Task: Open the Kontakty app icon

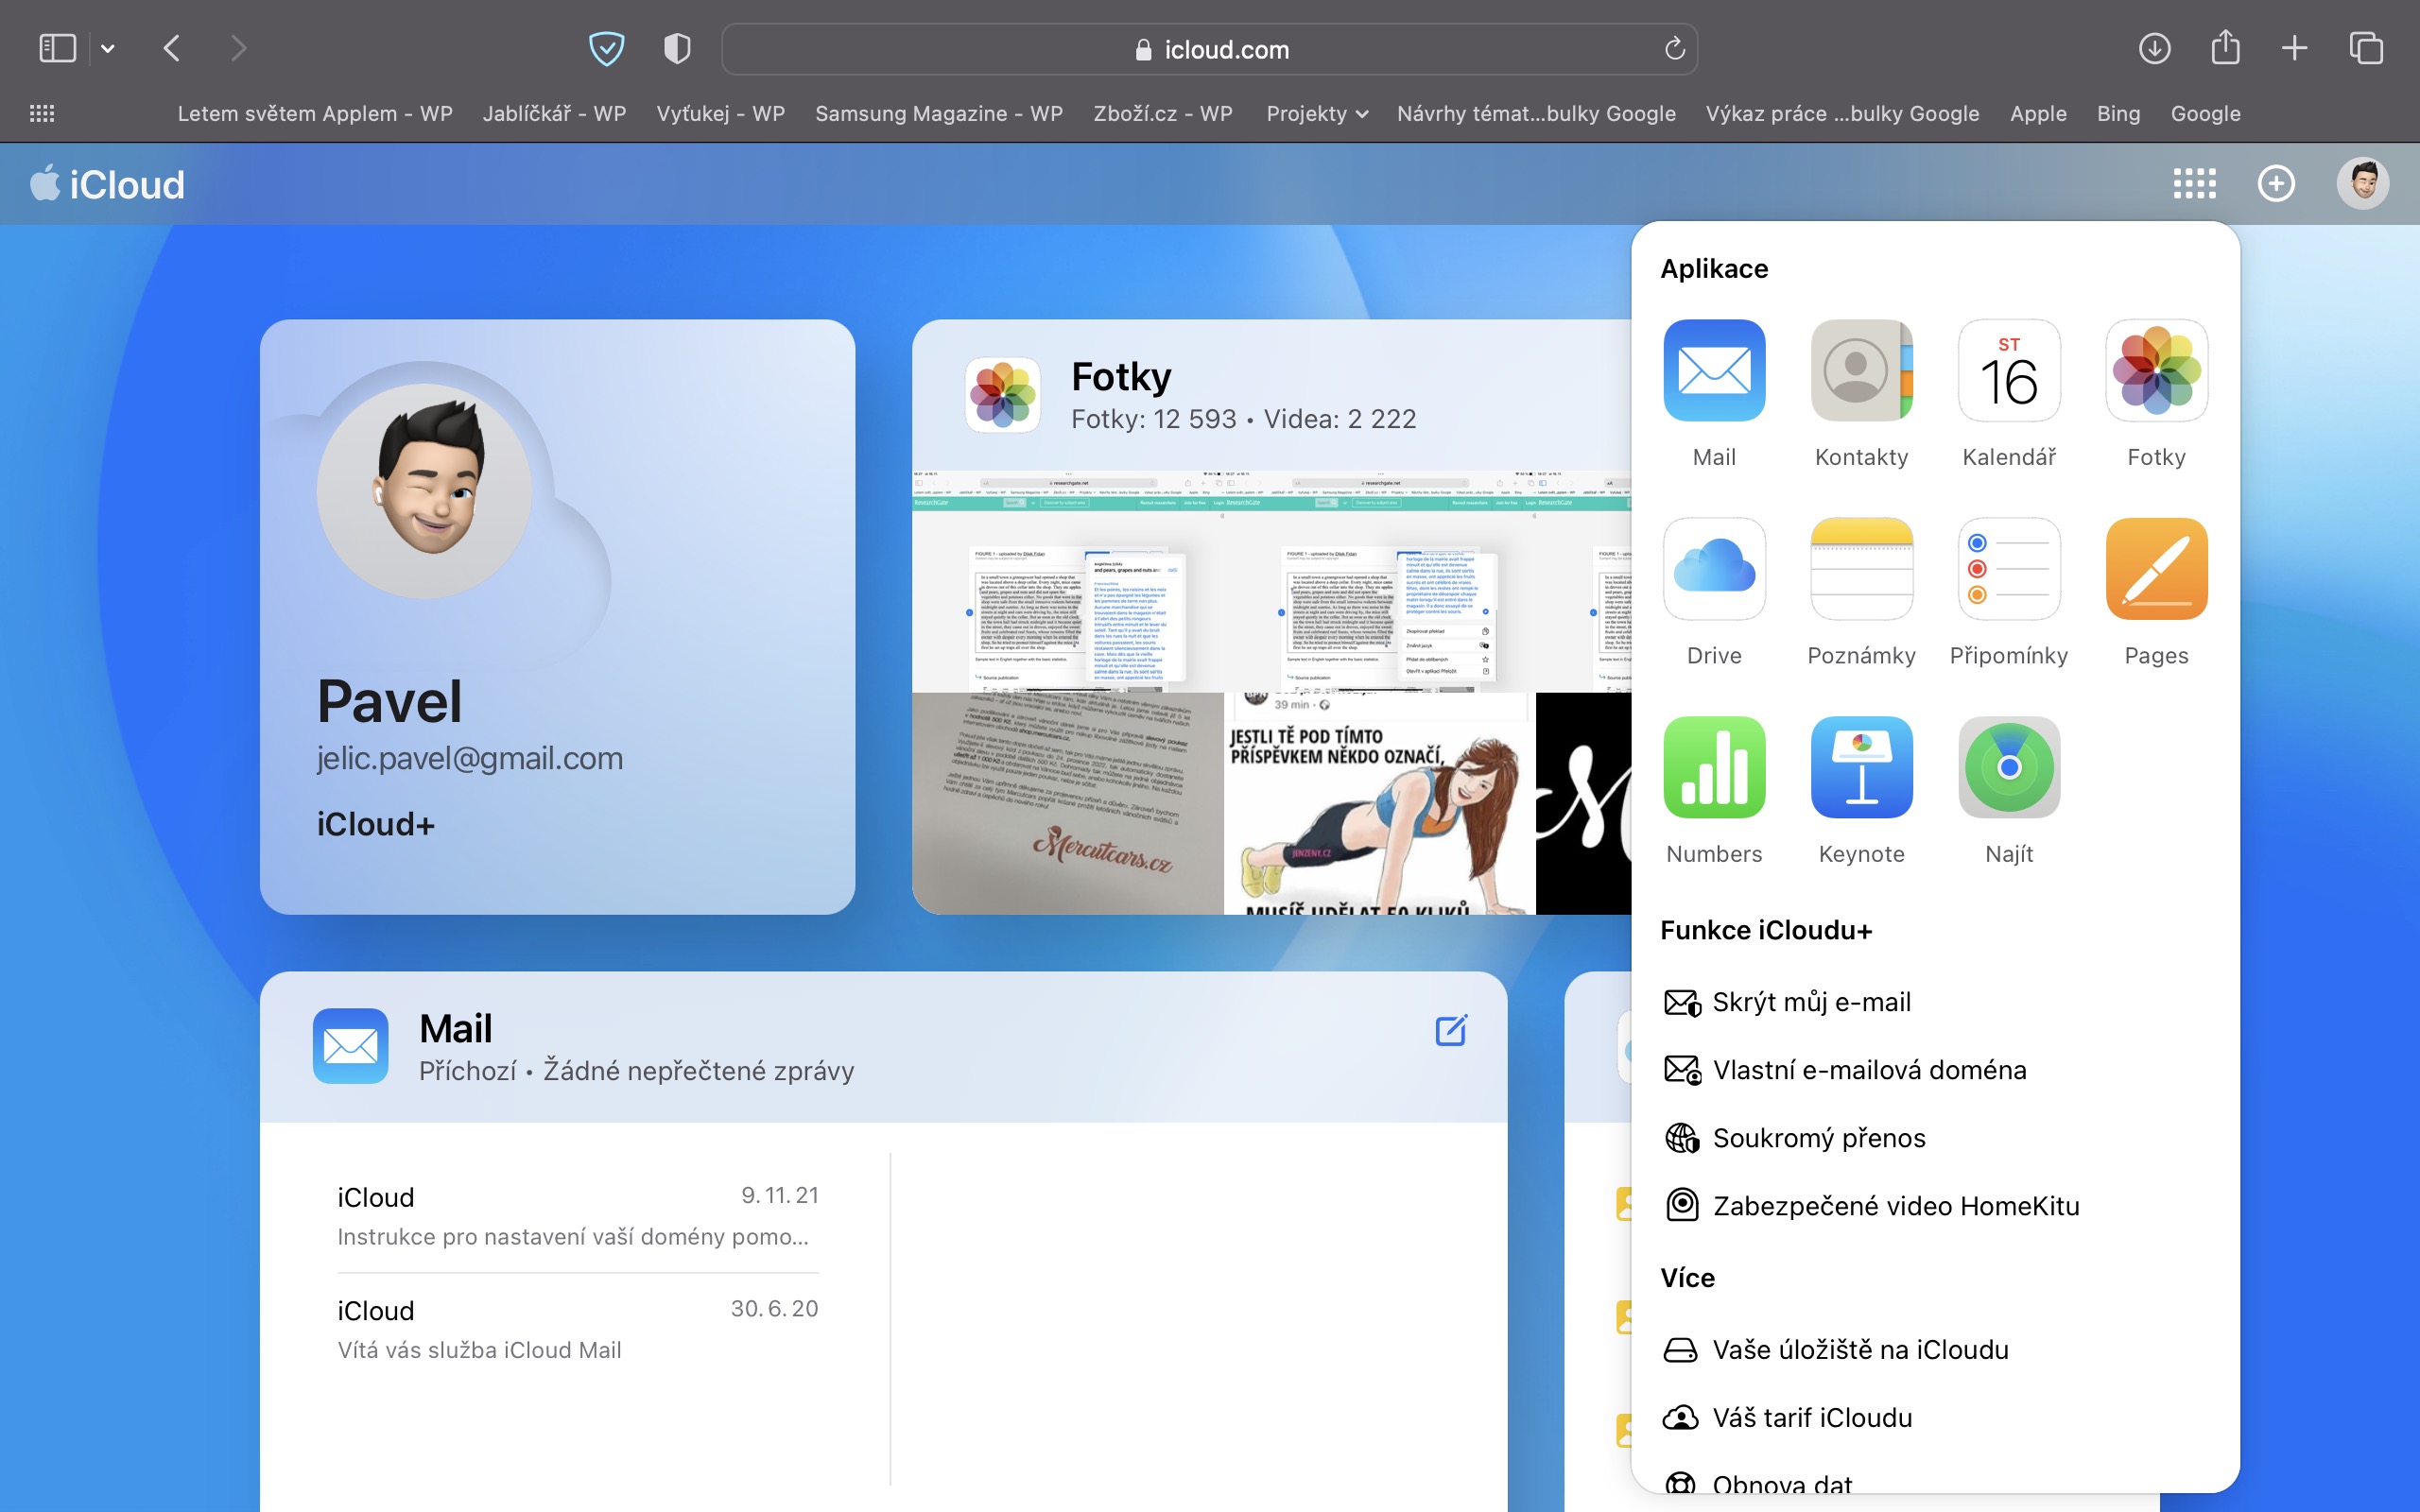Action: point(1861,370)
